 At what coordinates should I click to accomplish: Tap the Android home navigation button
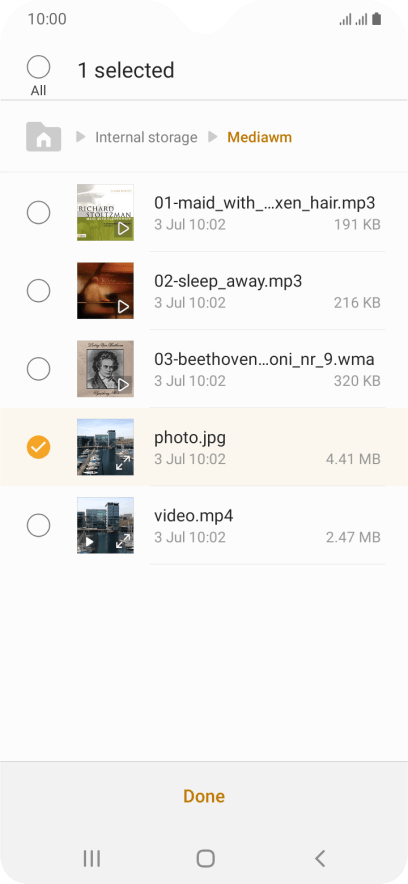pos(205,859)
